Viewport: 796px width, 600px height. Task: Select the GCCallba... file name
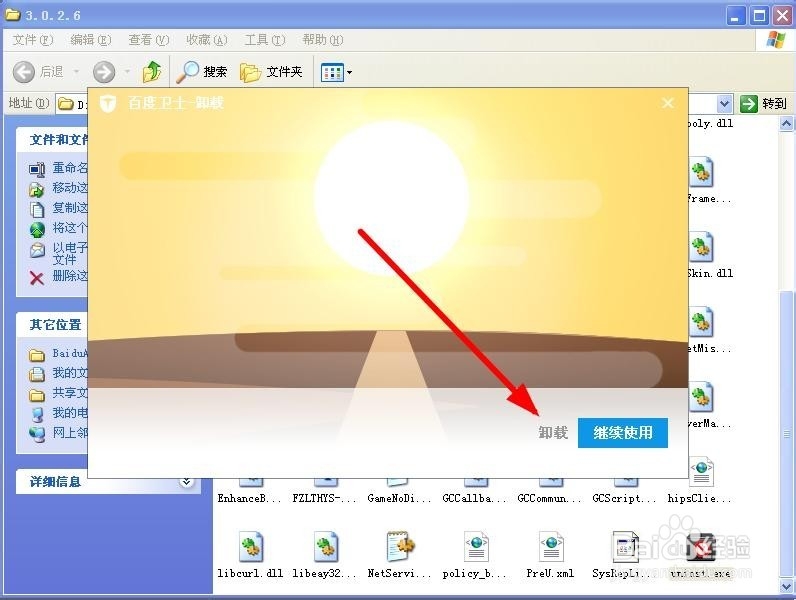pos(475,498)
